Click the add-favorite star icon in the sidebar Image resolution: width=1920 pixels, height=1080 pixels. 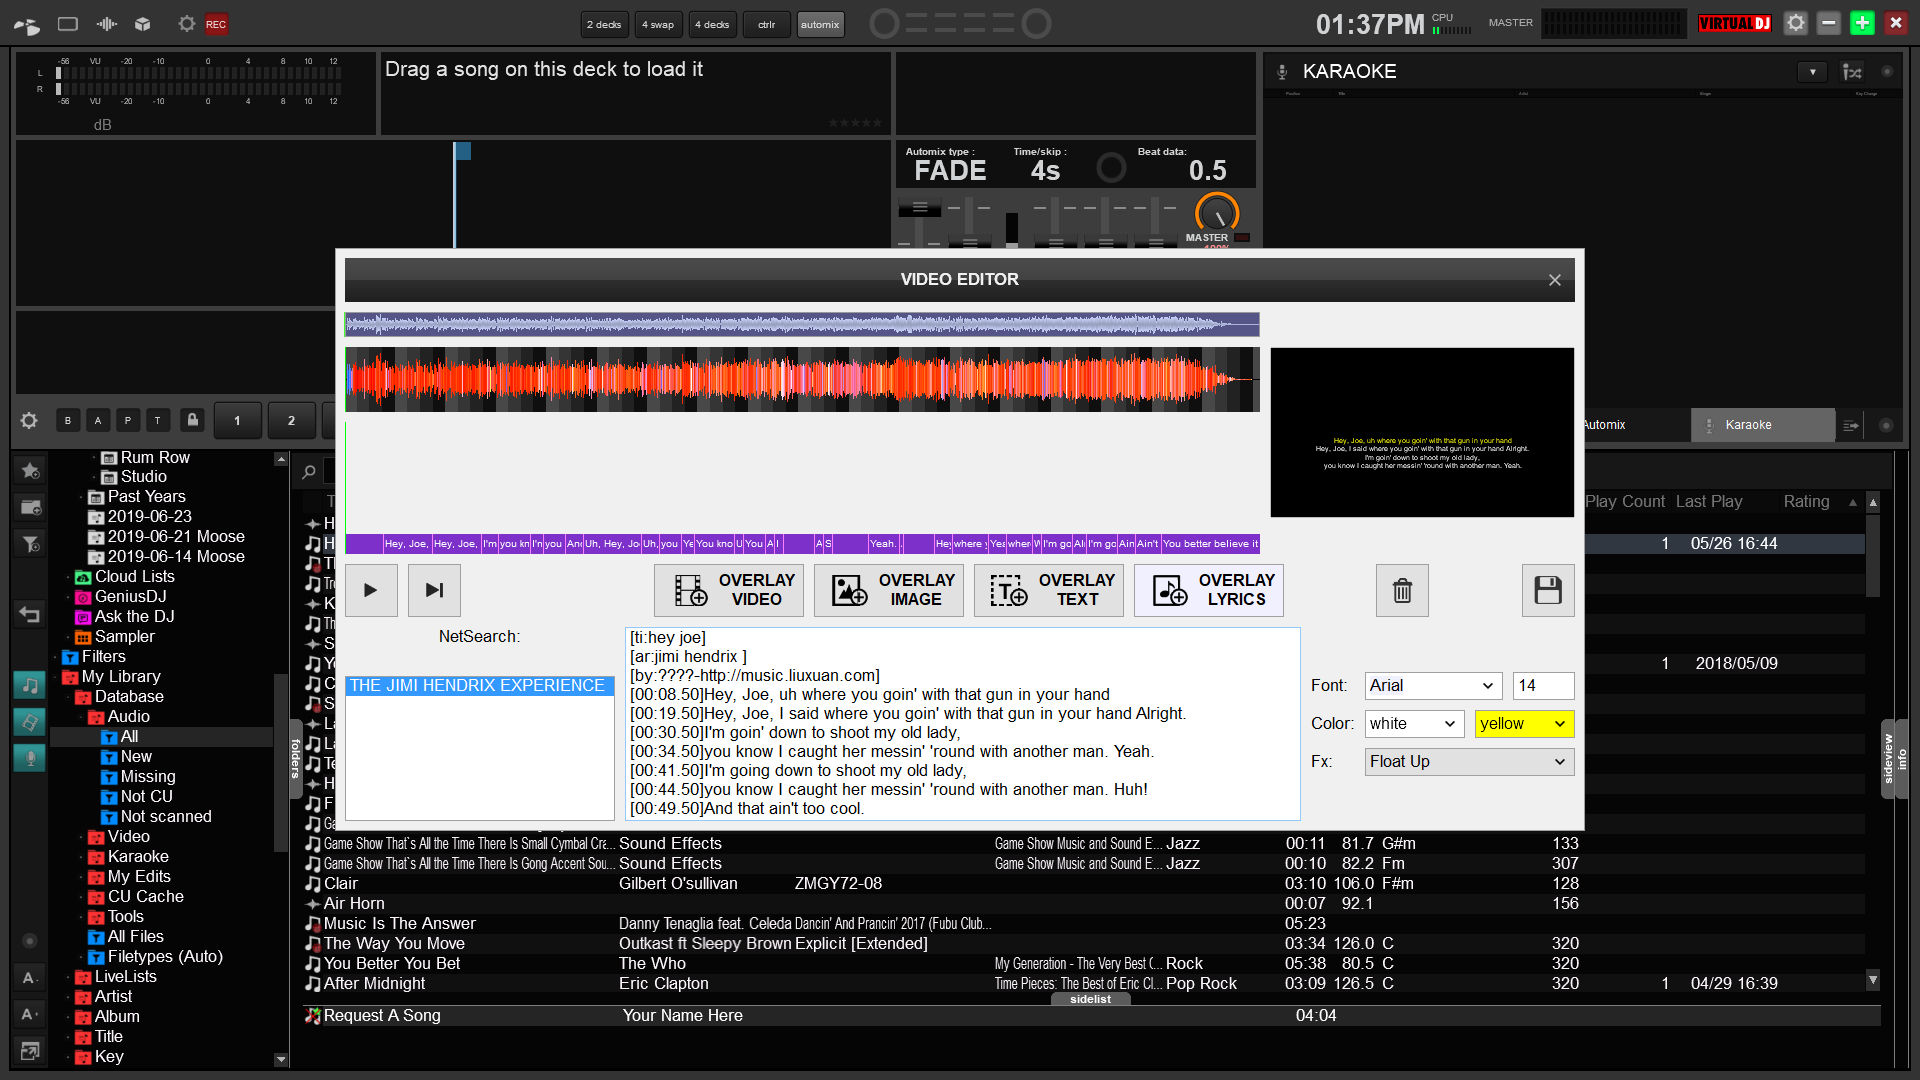click(x=30, y=470)
